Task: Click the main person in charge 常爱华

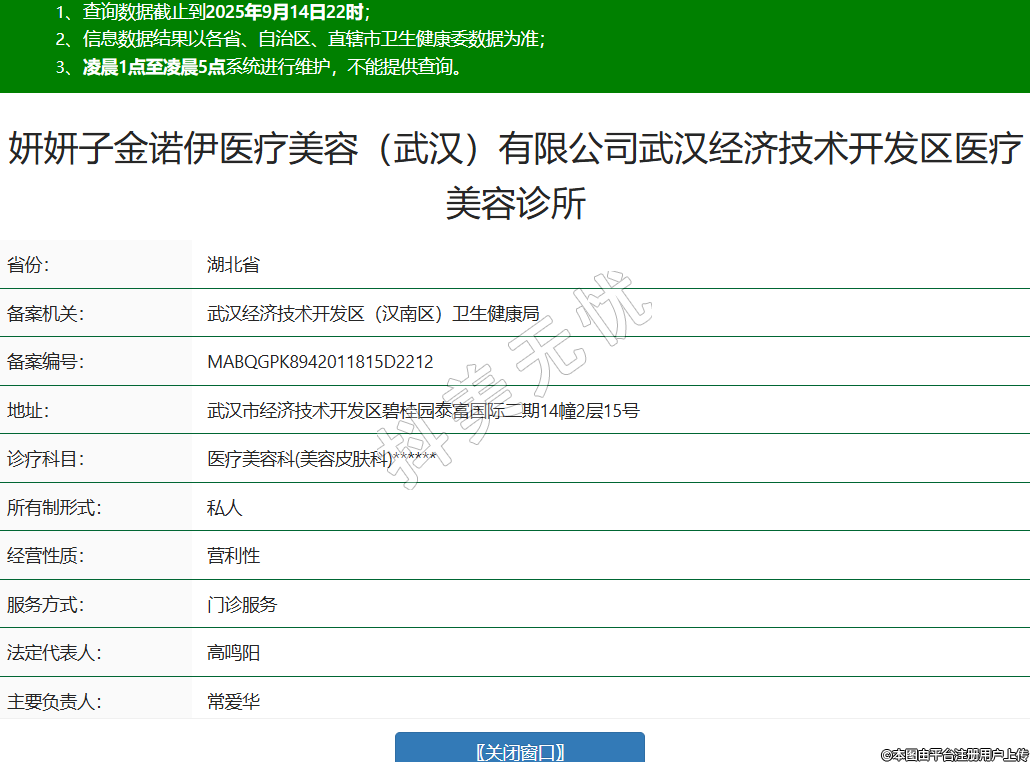Action: click(233, 702)
